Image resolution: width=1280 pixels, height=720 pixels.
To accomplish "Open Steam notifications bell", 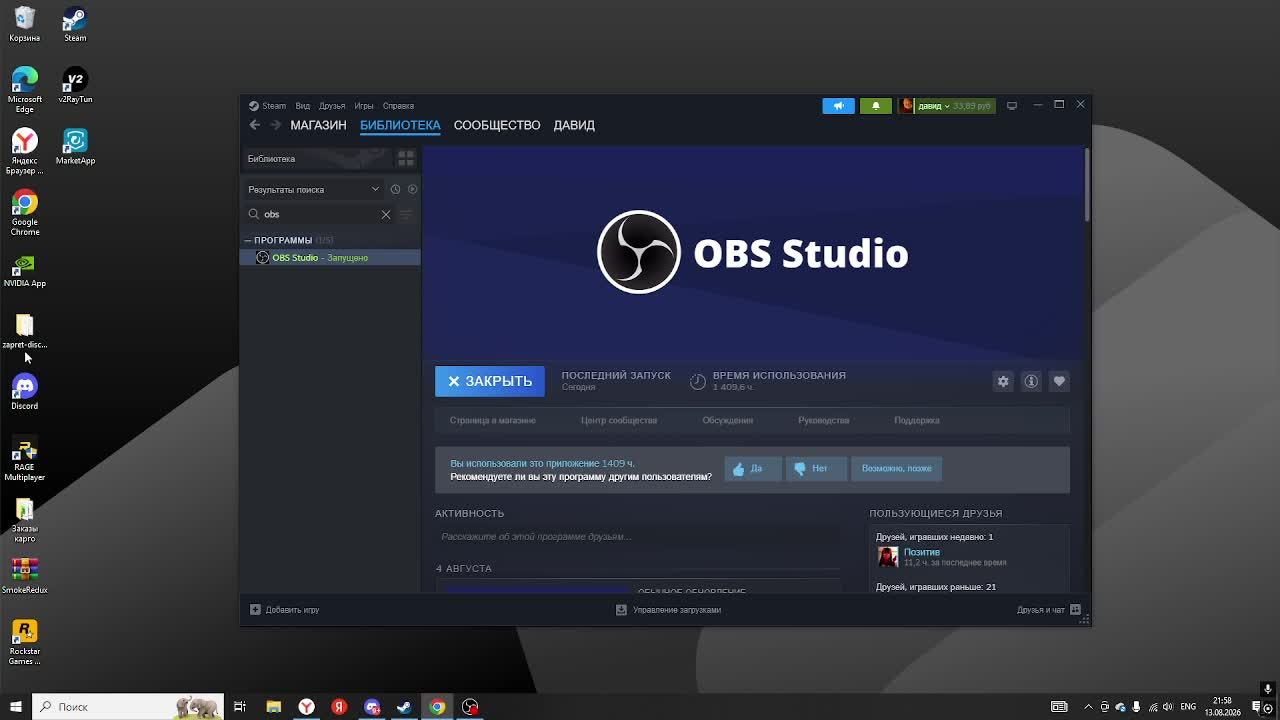I will (x=876, y=105).
